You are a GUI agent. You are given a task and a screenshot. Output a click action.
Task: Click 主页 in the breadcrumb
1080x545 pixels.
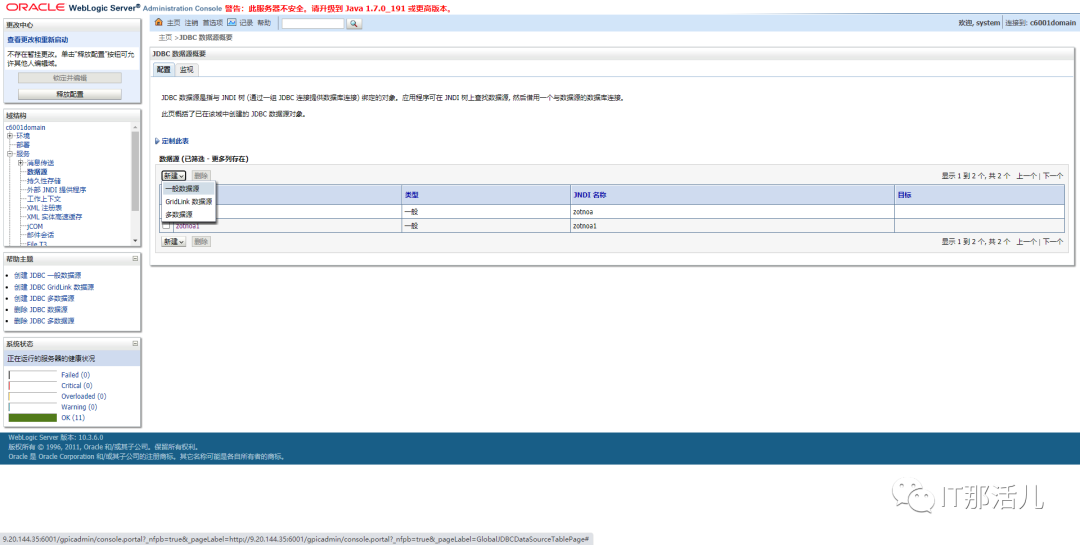(165, 37)
